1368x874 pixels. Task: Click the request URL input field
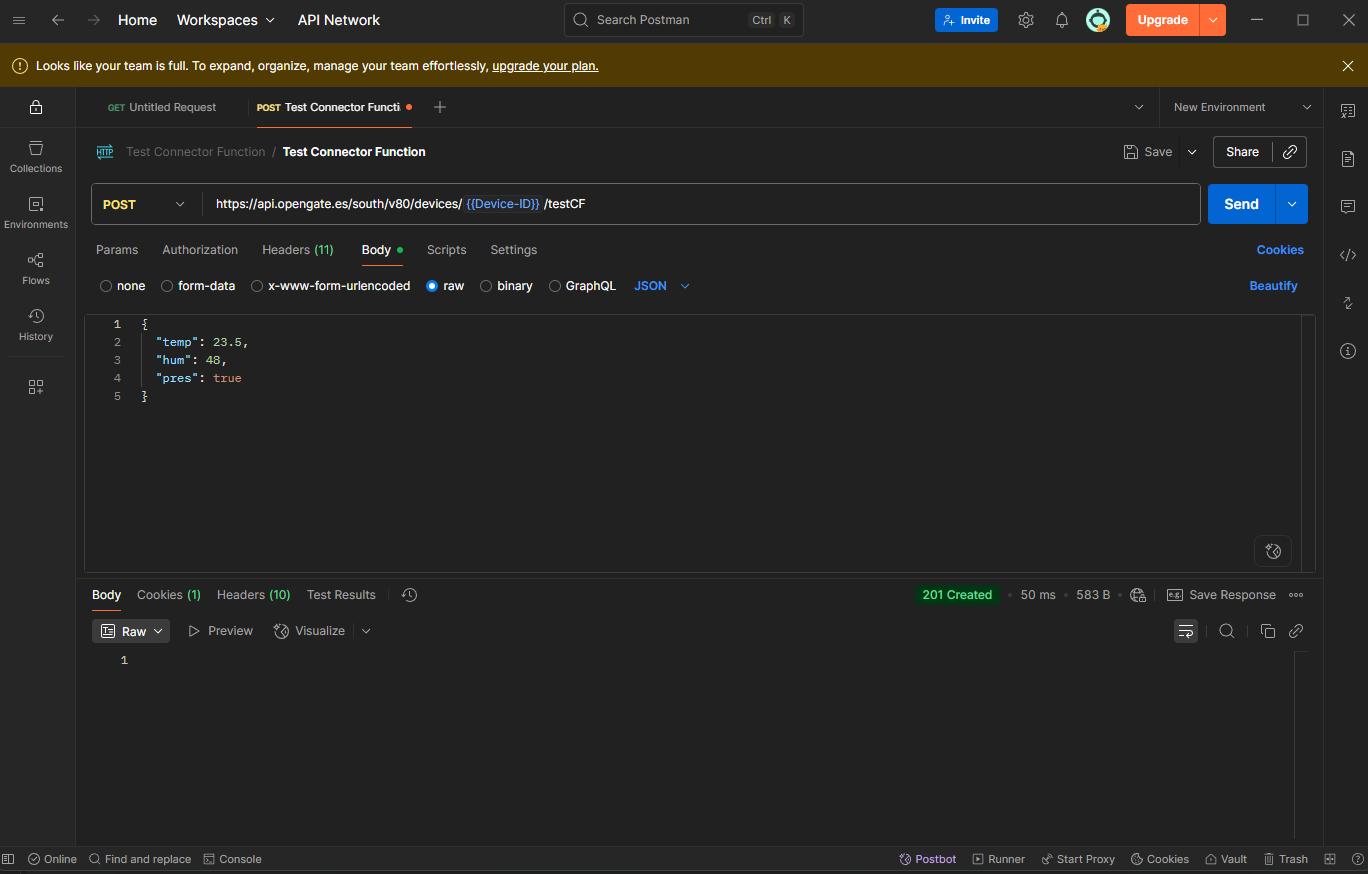(800, 204)
